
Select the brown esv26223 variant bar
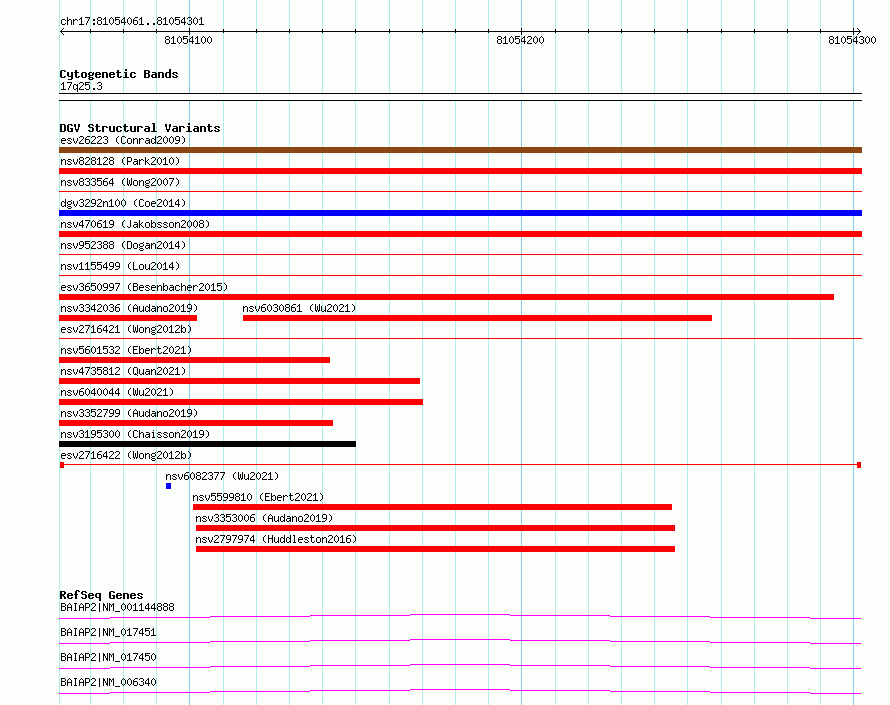coord(460,150)
